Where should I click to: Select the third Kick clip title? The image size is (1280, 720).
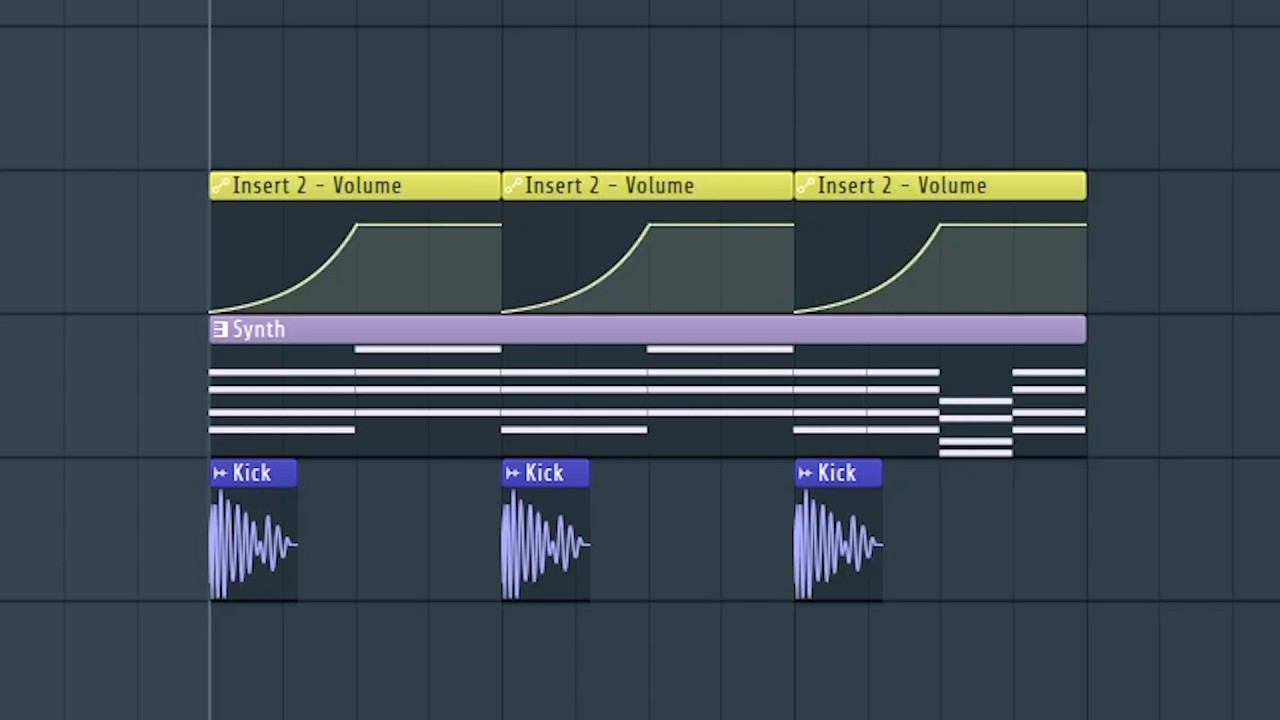click(838, 473)
